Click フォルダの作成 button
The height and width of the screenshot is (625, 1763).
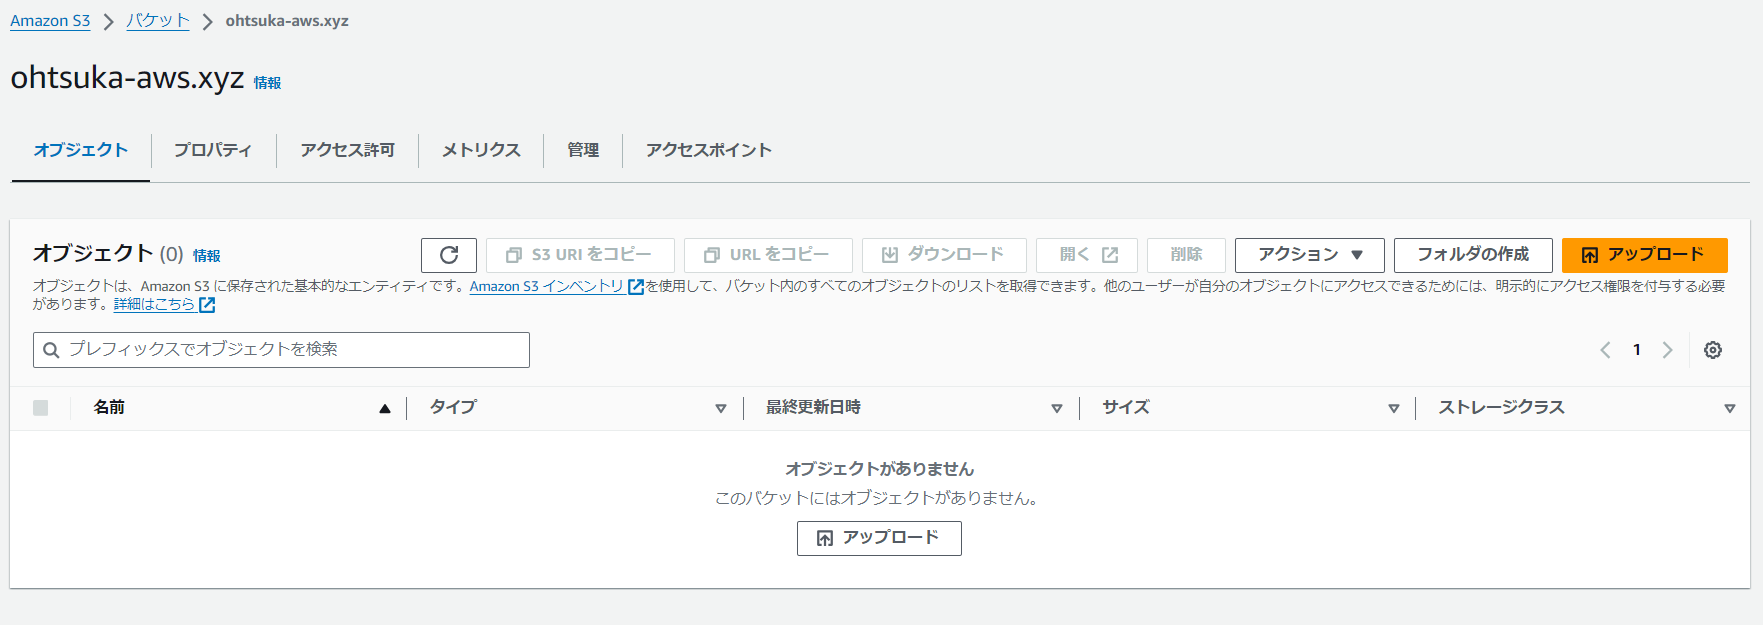pos(1473,255)
